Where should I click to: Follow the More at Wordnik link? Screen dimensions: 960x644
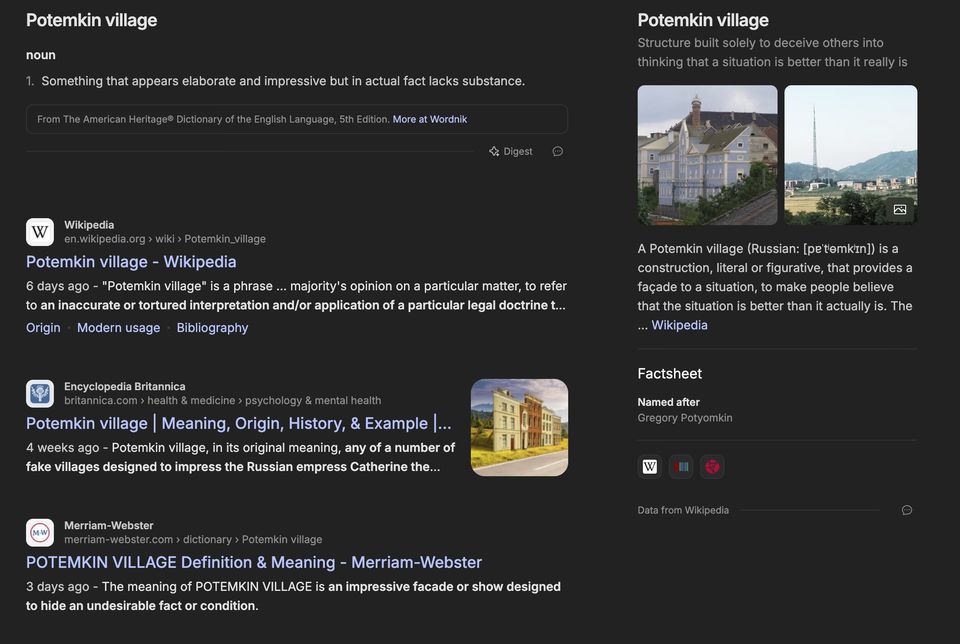click(430, 119)
